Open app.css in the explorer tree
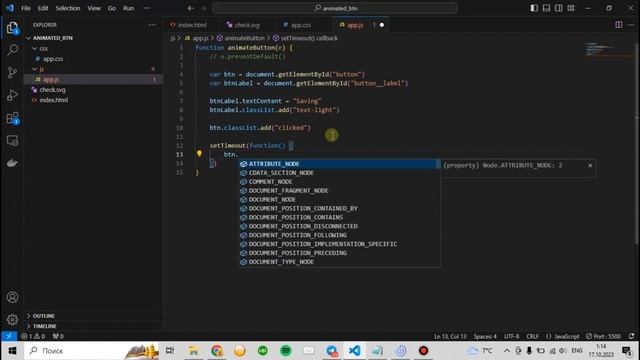640x360 pixels. click(x=53, y=59)
